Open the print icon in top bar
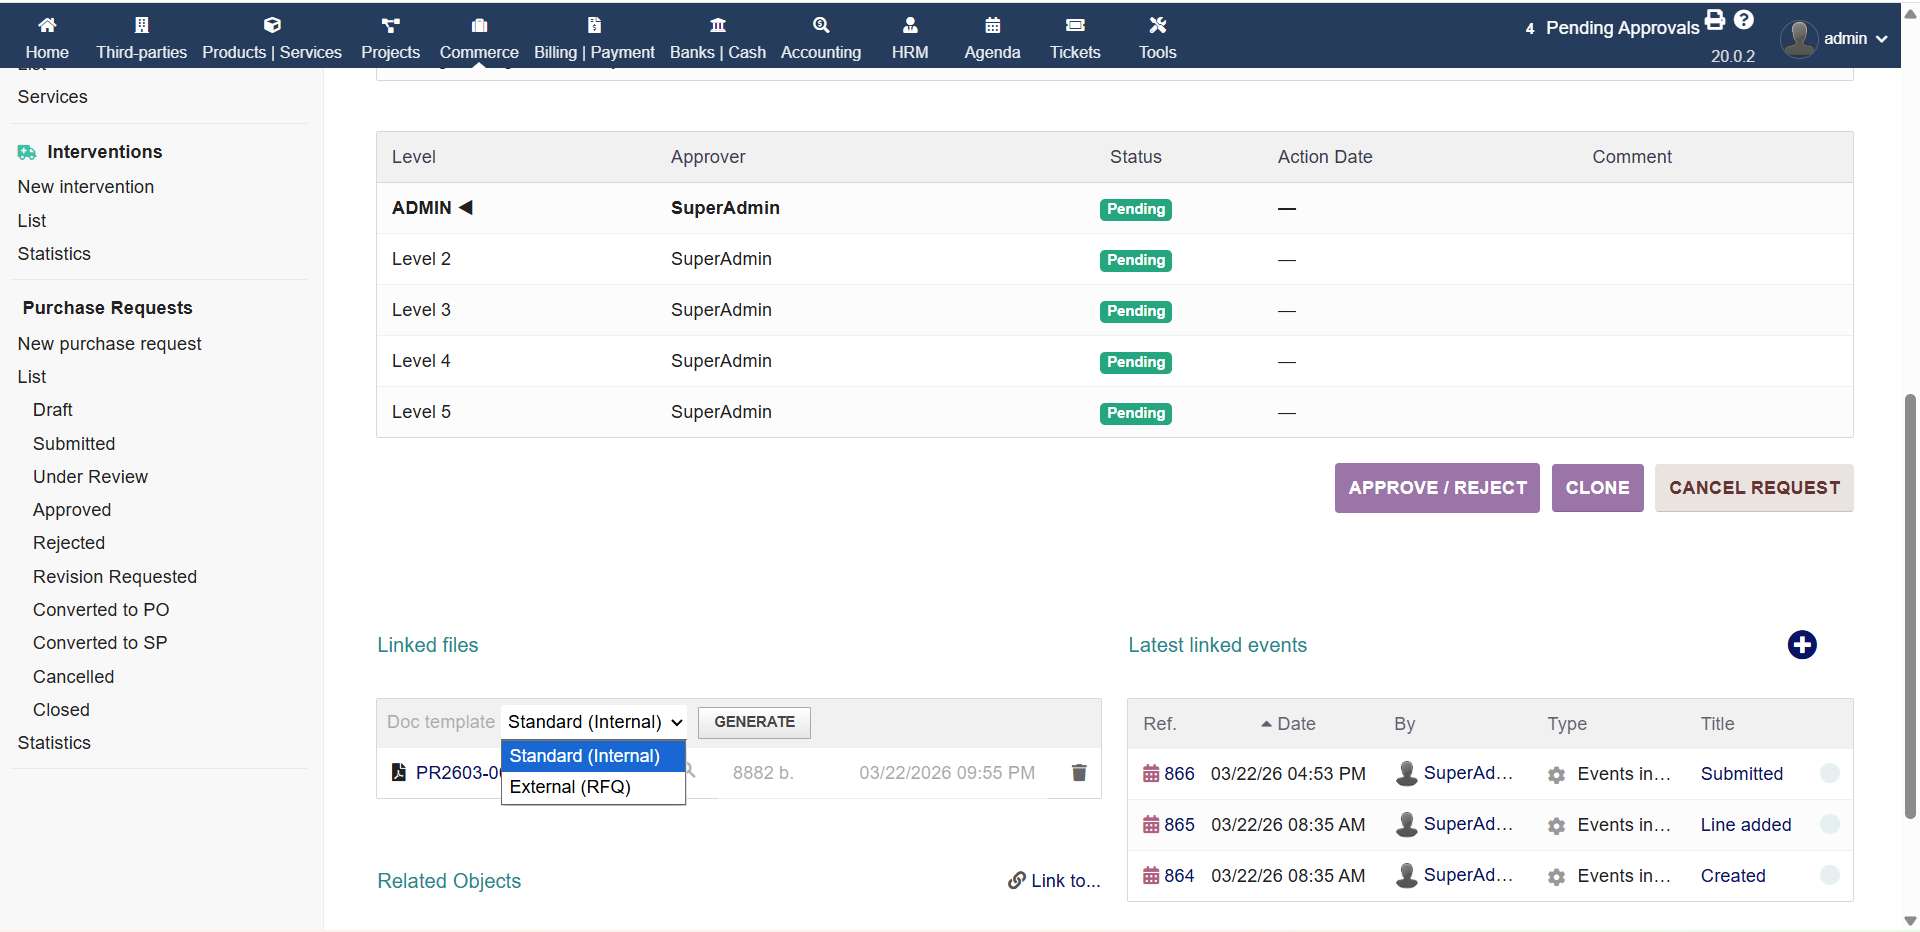 pyautogui.click(x=1715, y=19)
